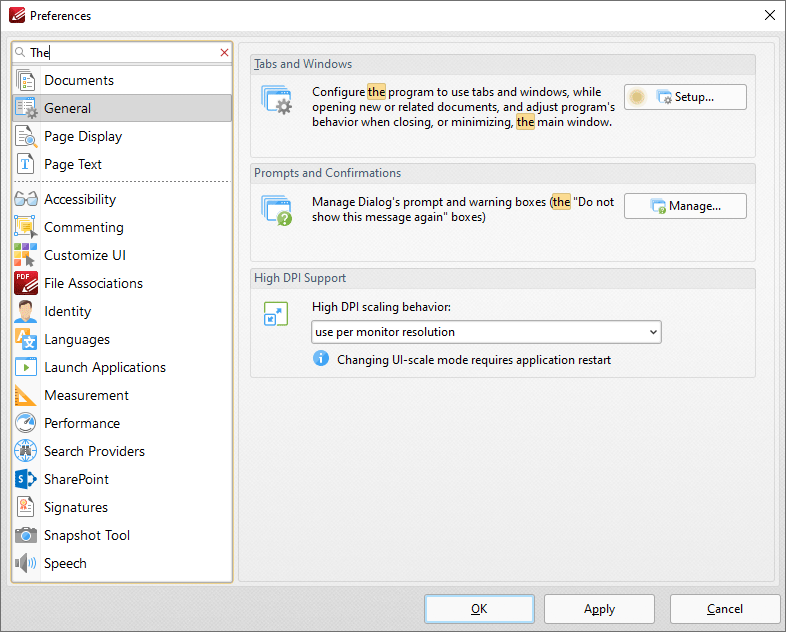Open the Measurement category label
Image resolution: width=786 pixels, height=632 pixels.
point(86,395)
